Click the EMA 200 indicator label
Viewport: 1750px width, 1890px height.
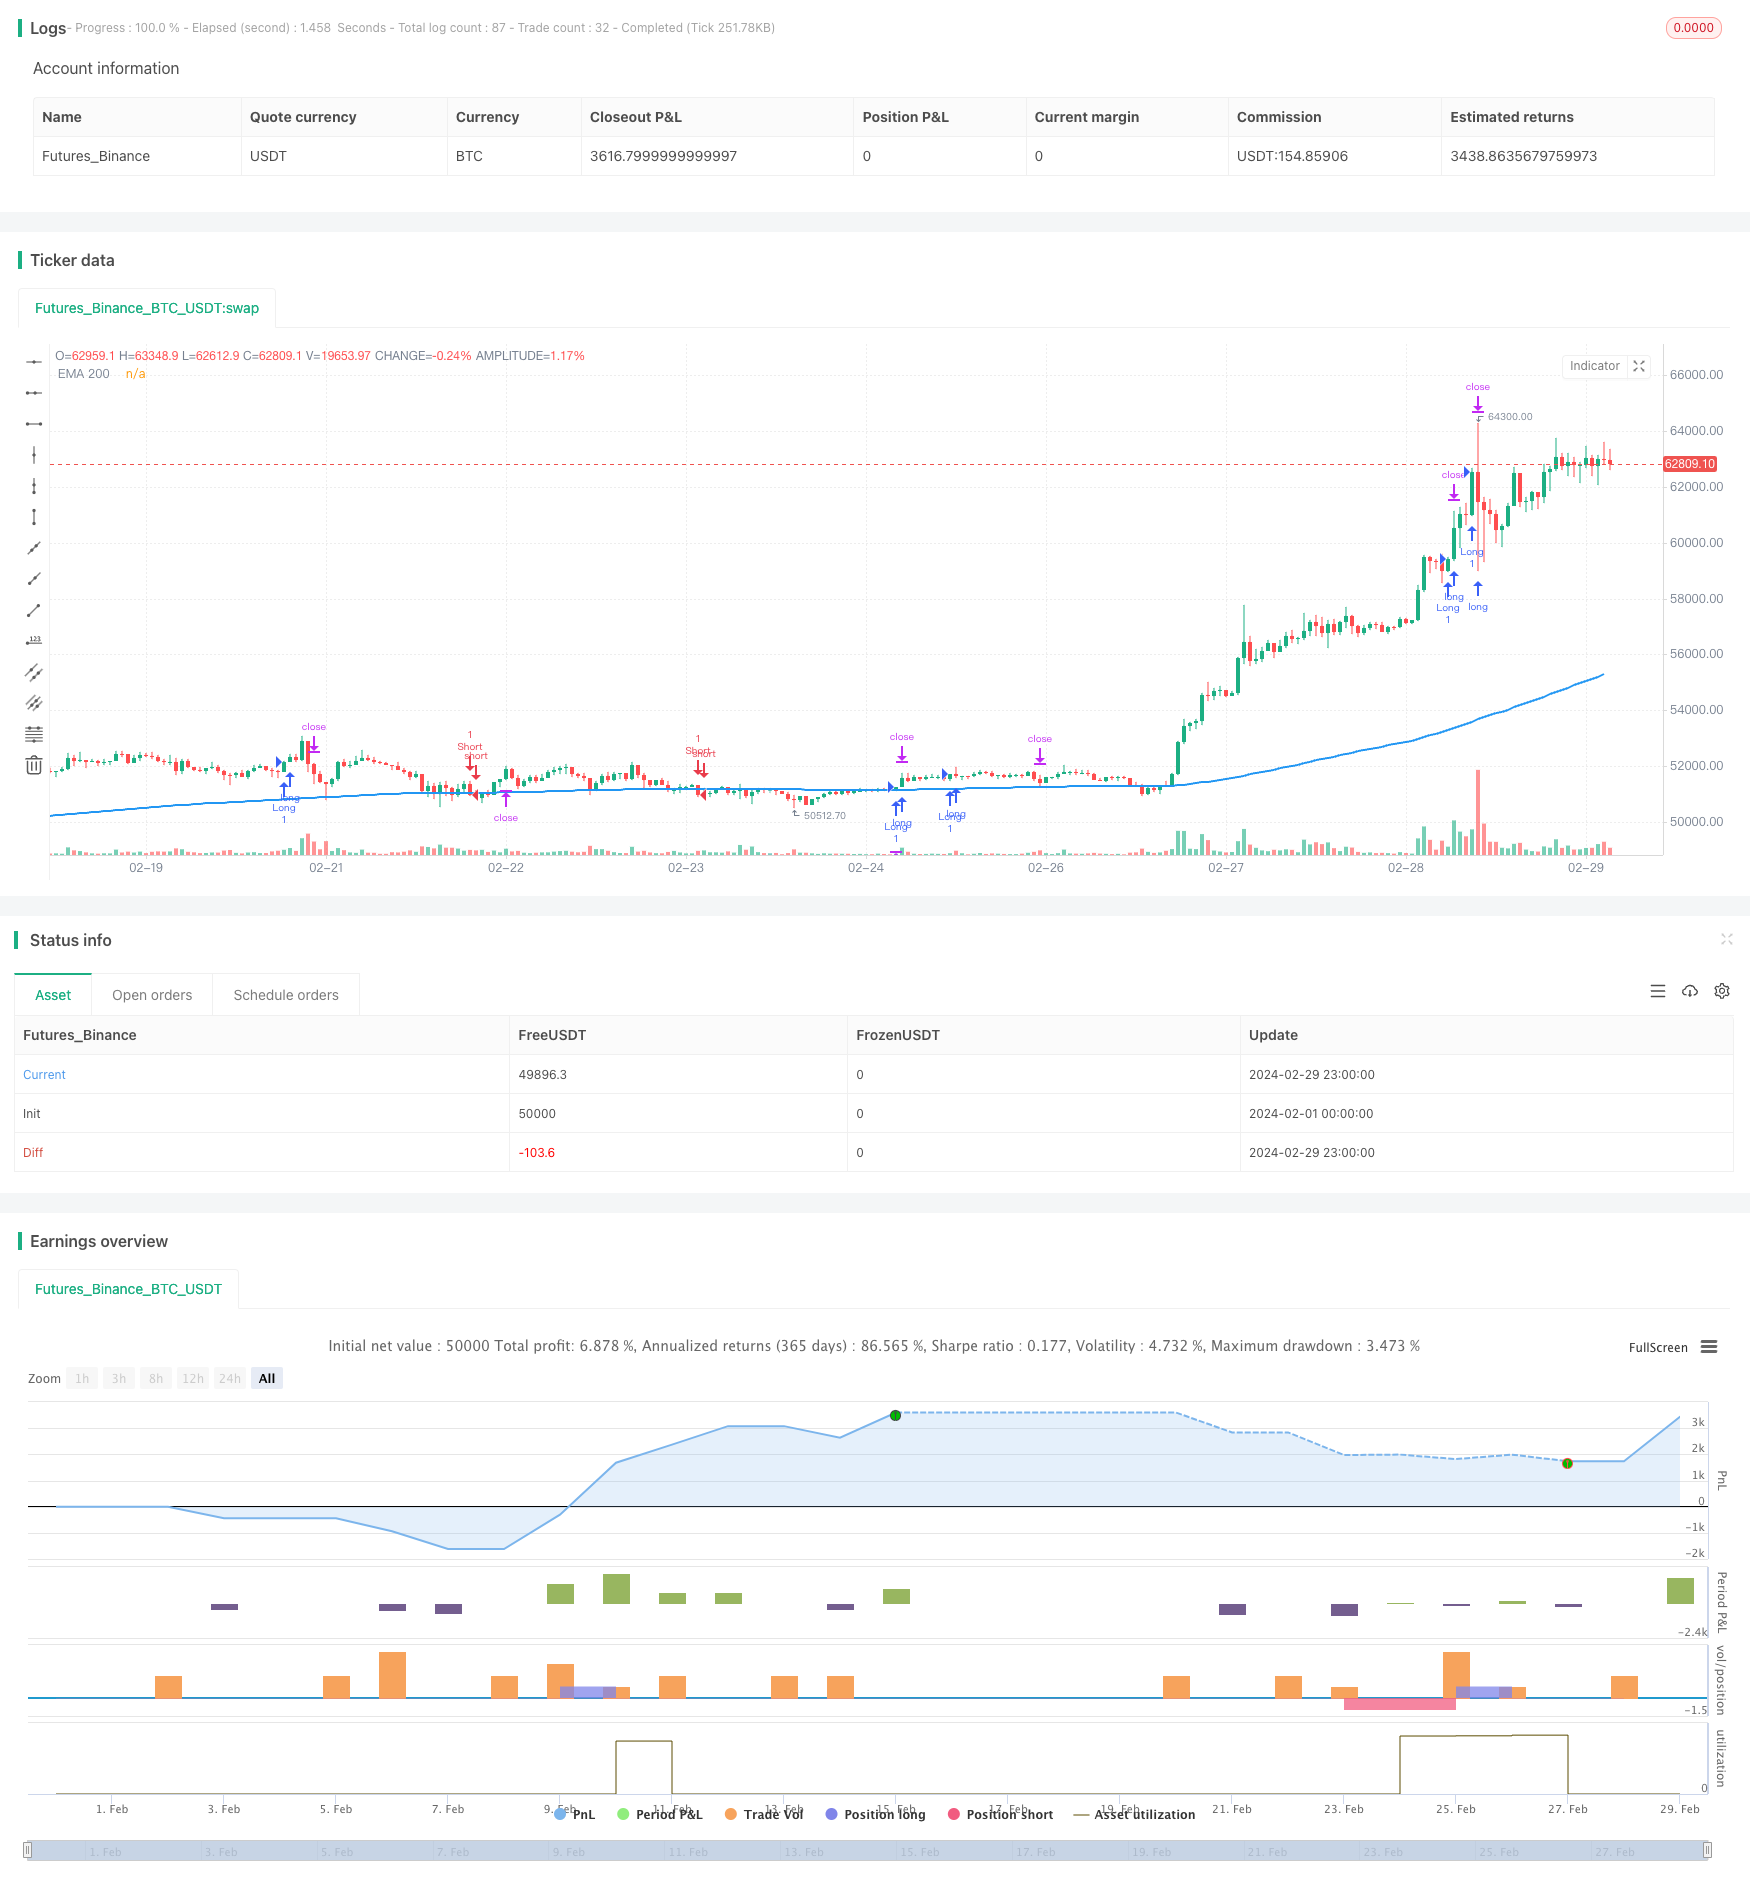tap(84, 374)
